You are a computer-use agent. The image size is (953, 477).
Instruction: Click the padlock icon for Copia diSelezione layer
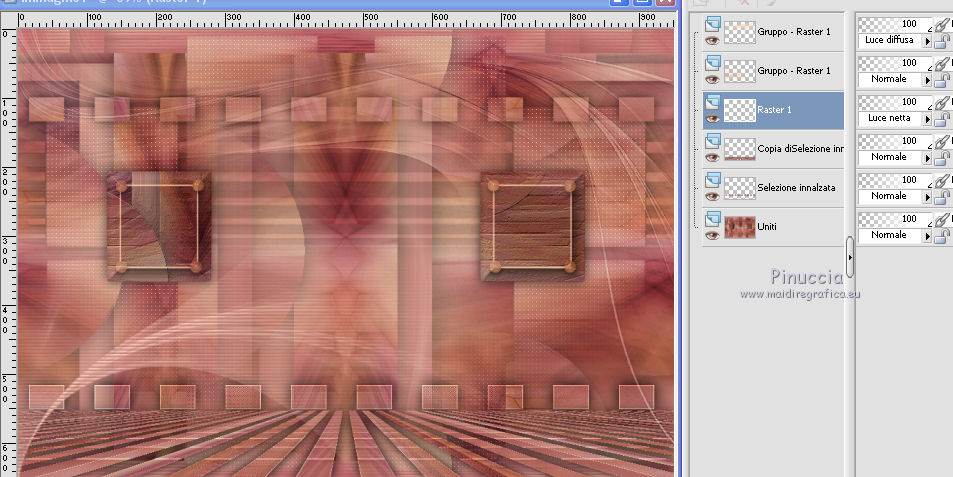(942, 159)
